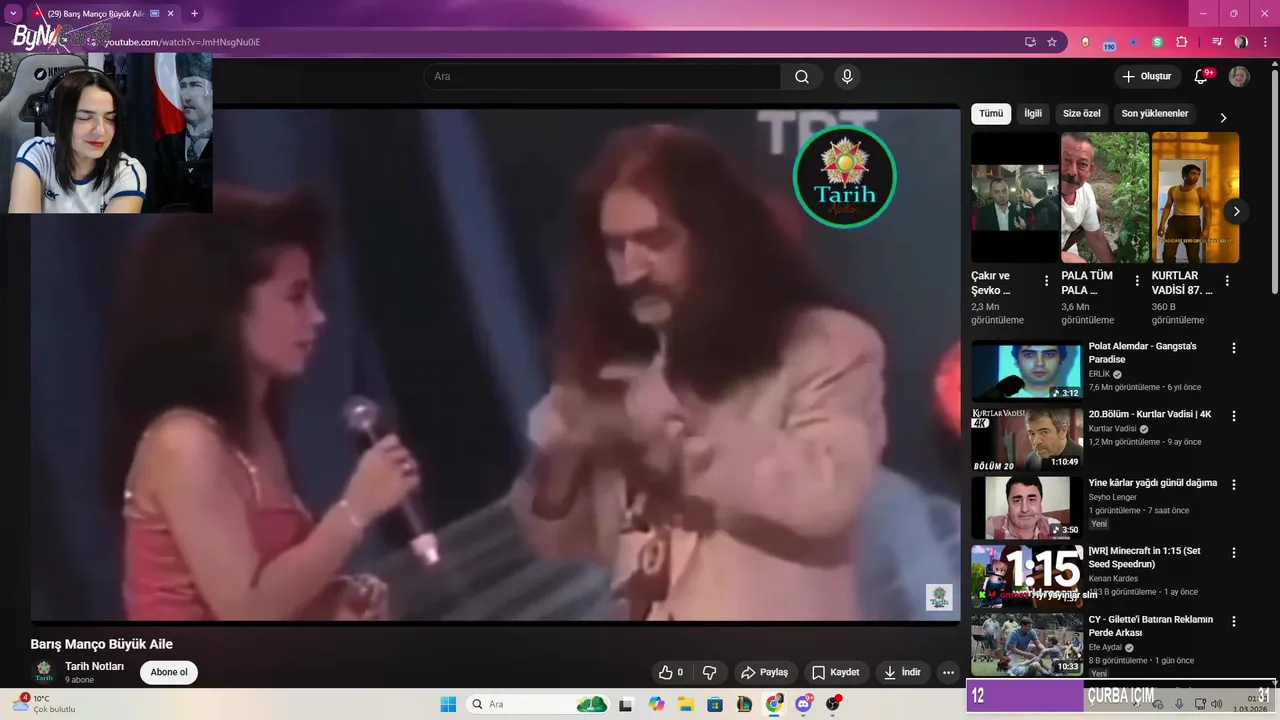1280x720 pixels.
Task: Subscribe with the Abone ol button
Action: [x=169, y=672]
